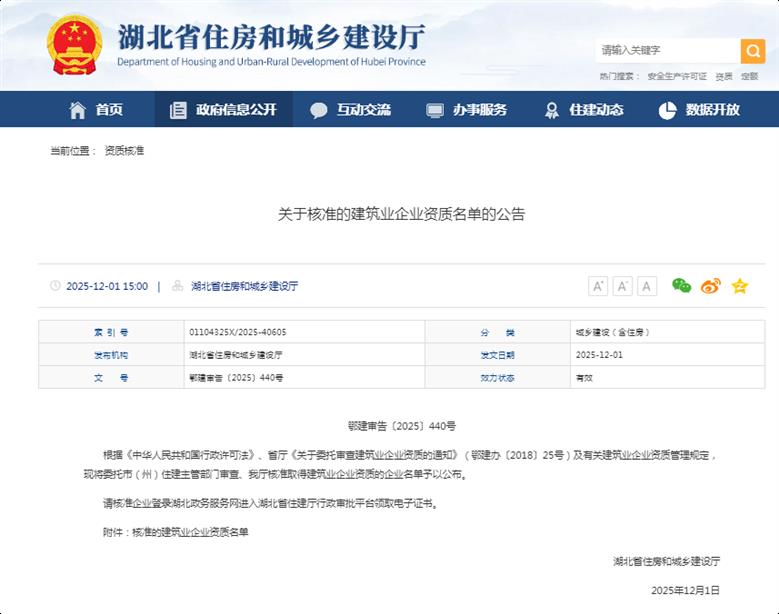The height and width of the screenshot is (614, 779).
Task: Click the orange search magnifier button
Action: click(752, 50)
